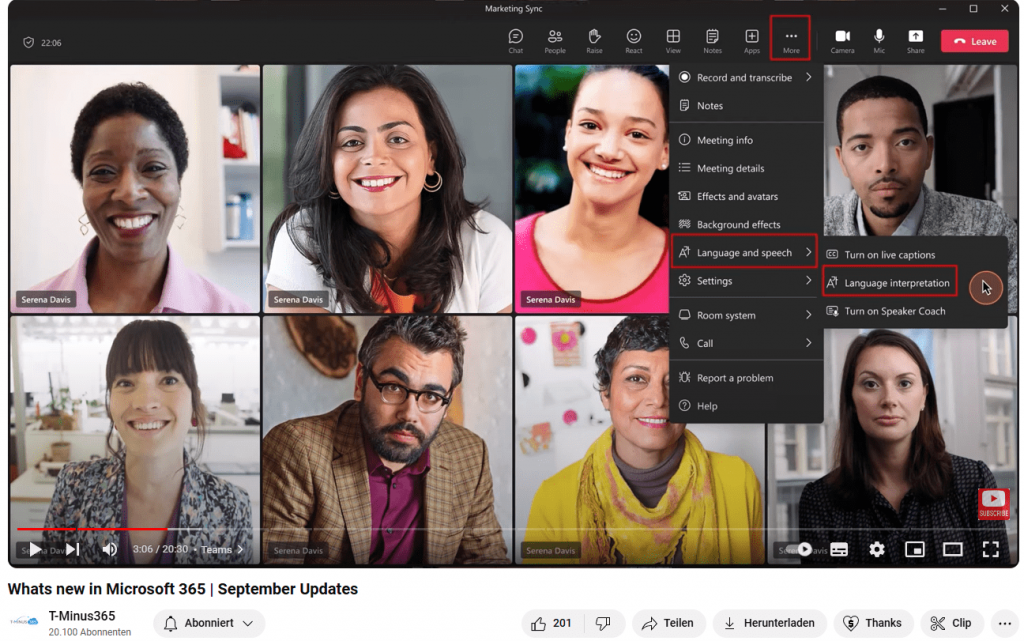Image resolution: width=1024 pixels, height=641 pixels.
Task: Click the red Leave button
Action: click(974, 41)
